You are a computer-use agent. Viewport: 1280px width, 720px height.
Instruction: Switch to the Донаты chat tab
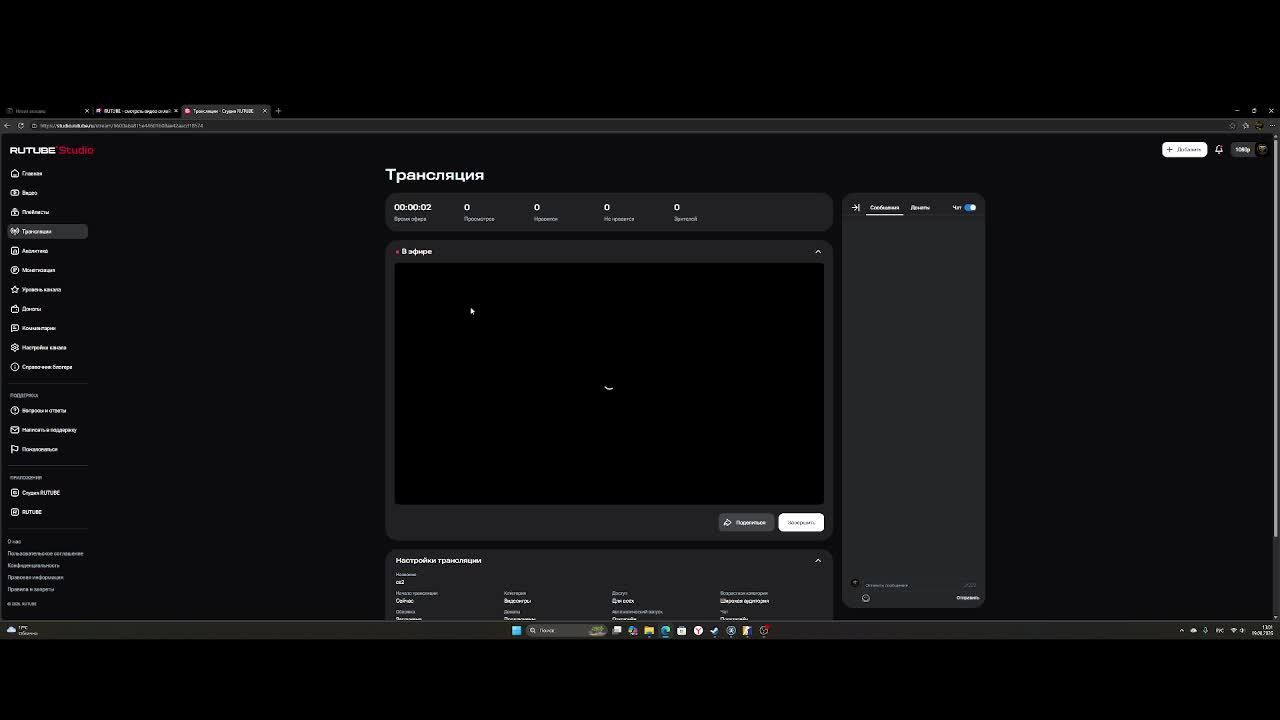tap(920, 207)
